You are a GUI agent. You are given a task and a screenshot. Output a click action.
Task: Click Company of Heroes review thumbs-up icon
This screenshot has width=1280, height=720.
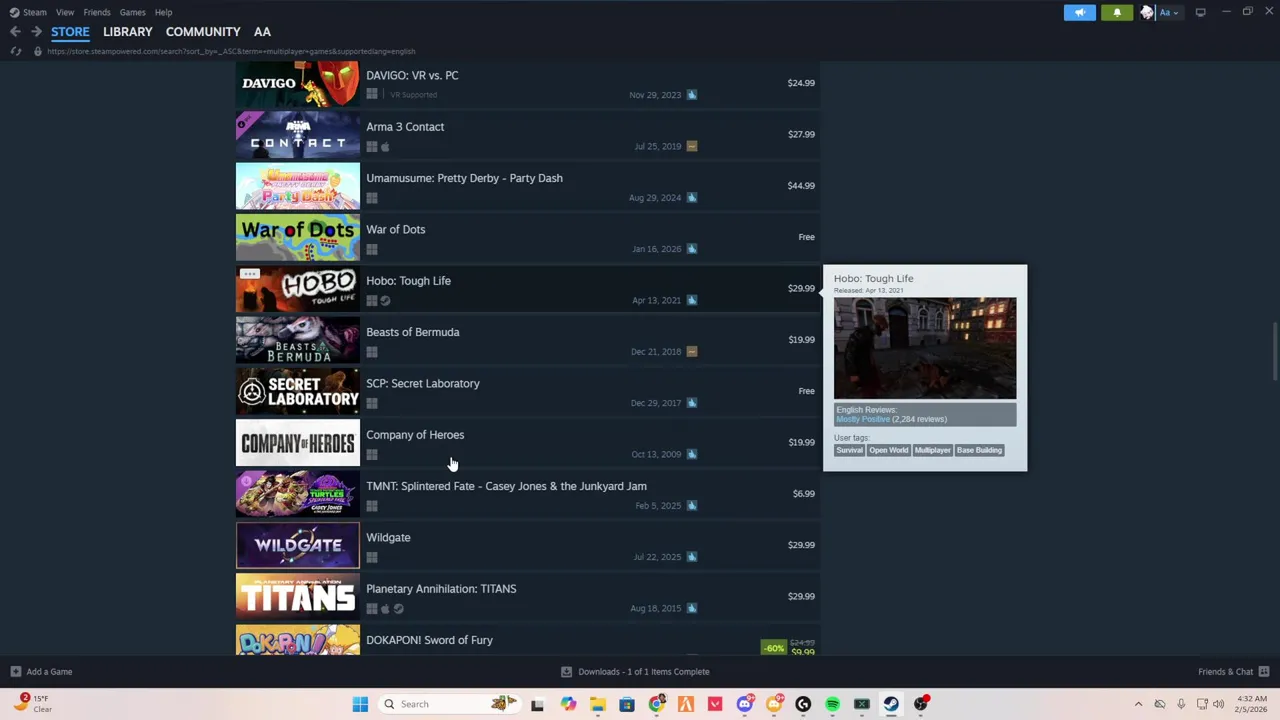pos(692,454)
